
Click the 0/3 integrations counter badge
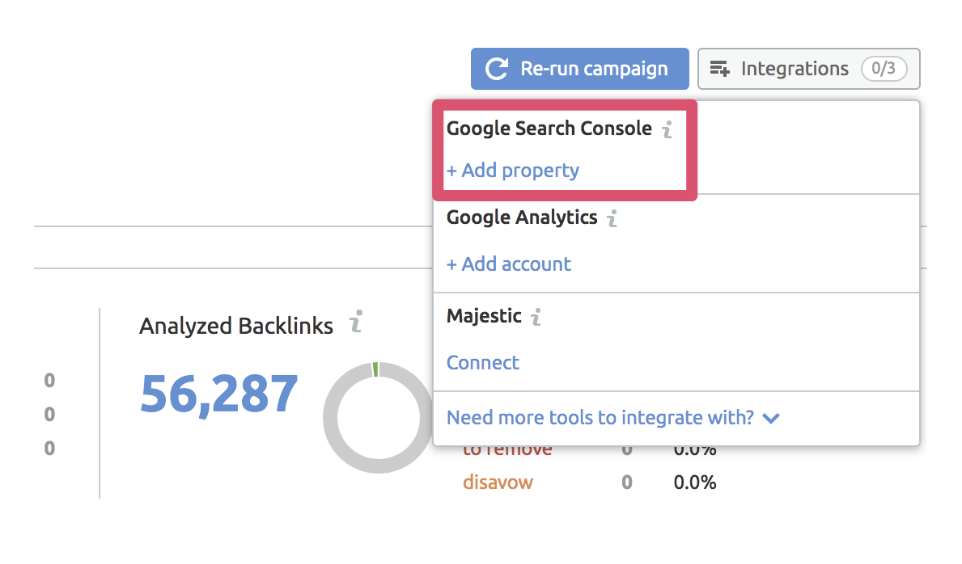[882, 69]
